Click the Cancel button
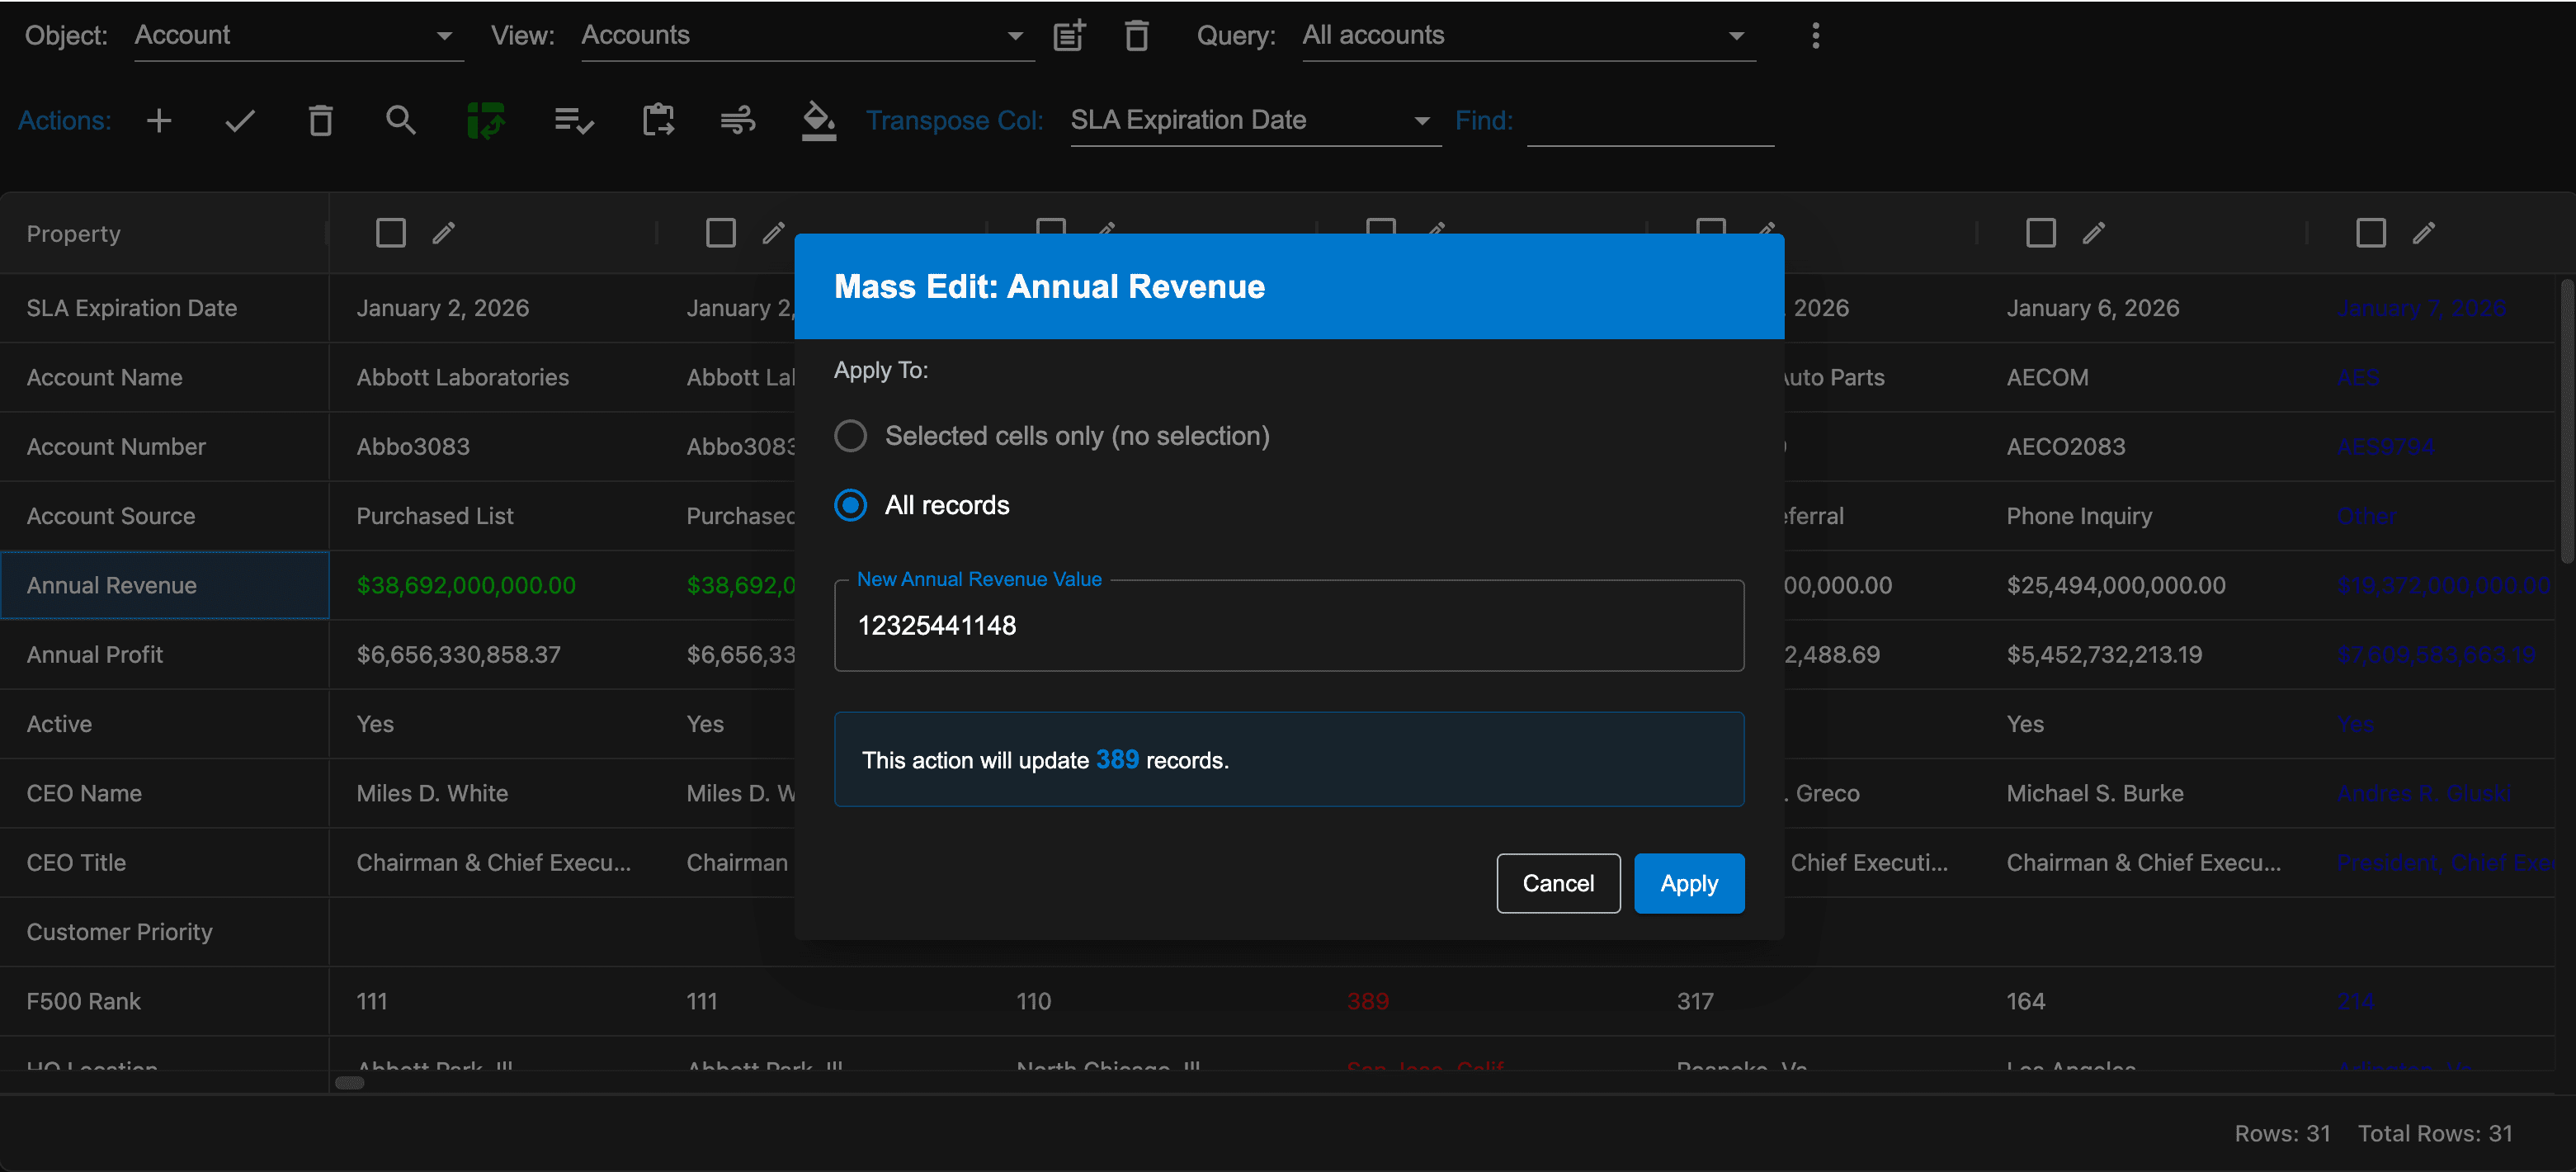Viewport: 2576px width, 1172px height. click(x=1557, y=883)
